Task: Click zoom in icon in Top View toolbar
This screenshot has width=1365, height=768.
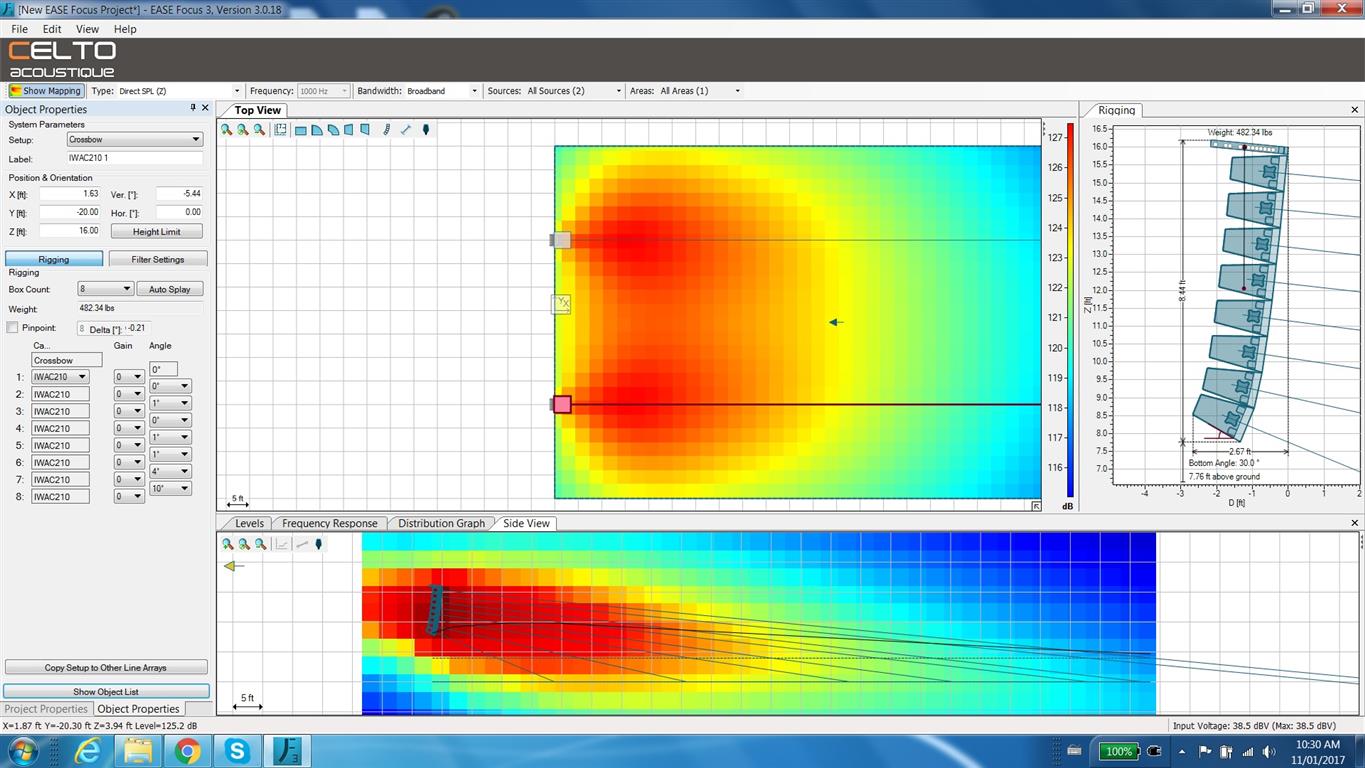Action: click(227, 130)
